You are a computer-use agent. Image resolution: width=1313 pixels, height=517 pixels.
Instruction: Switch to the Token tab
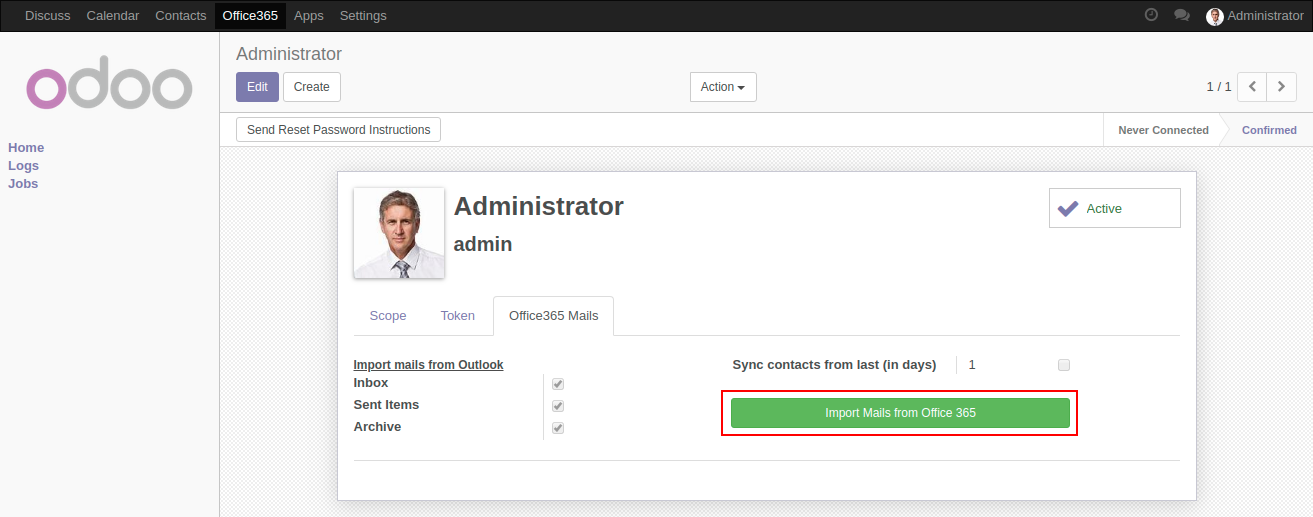pyautogui.click(x=458, y=315)
